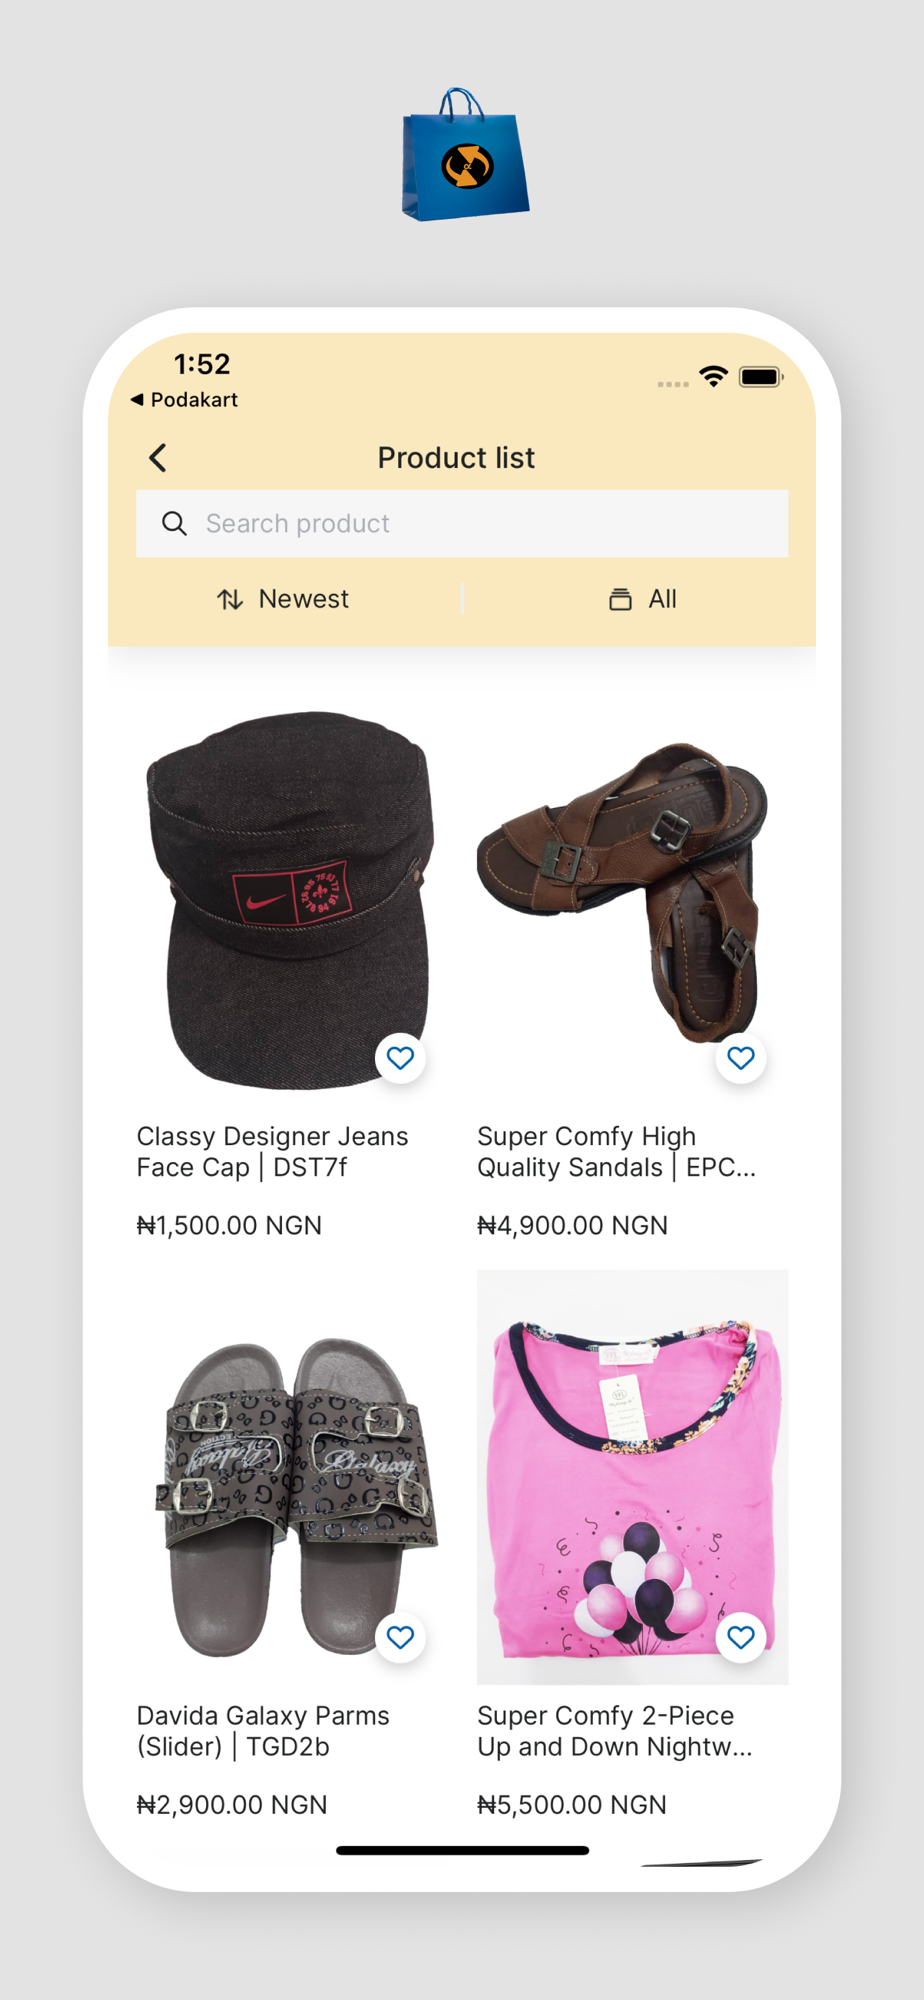
Task: Toggle heart on 2-Piece Nightwear
Action: pos(741,1637)
